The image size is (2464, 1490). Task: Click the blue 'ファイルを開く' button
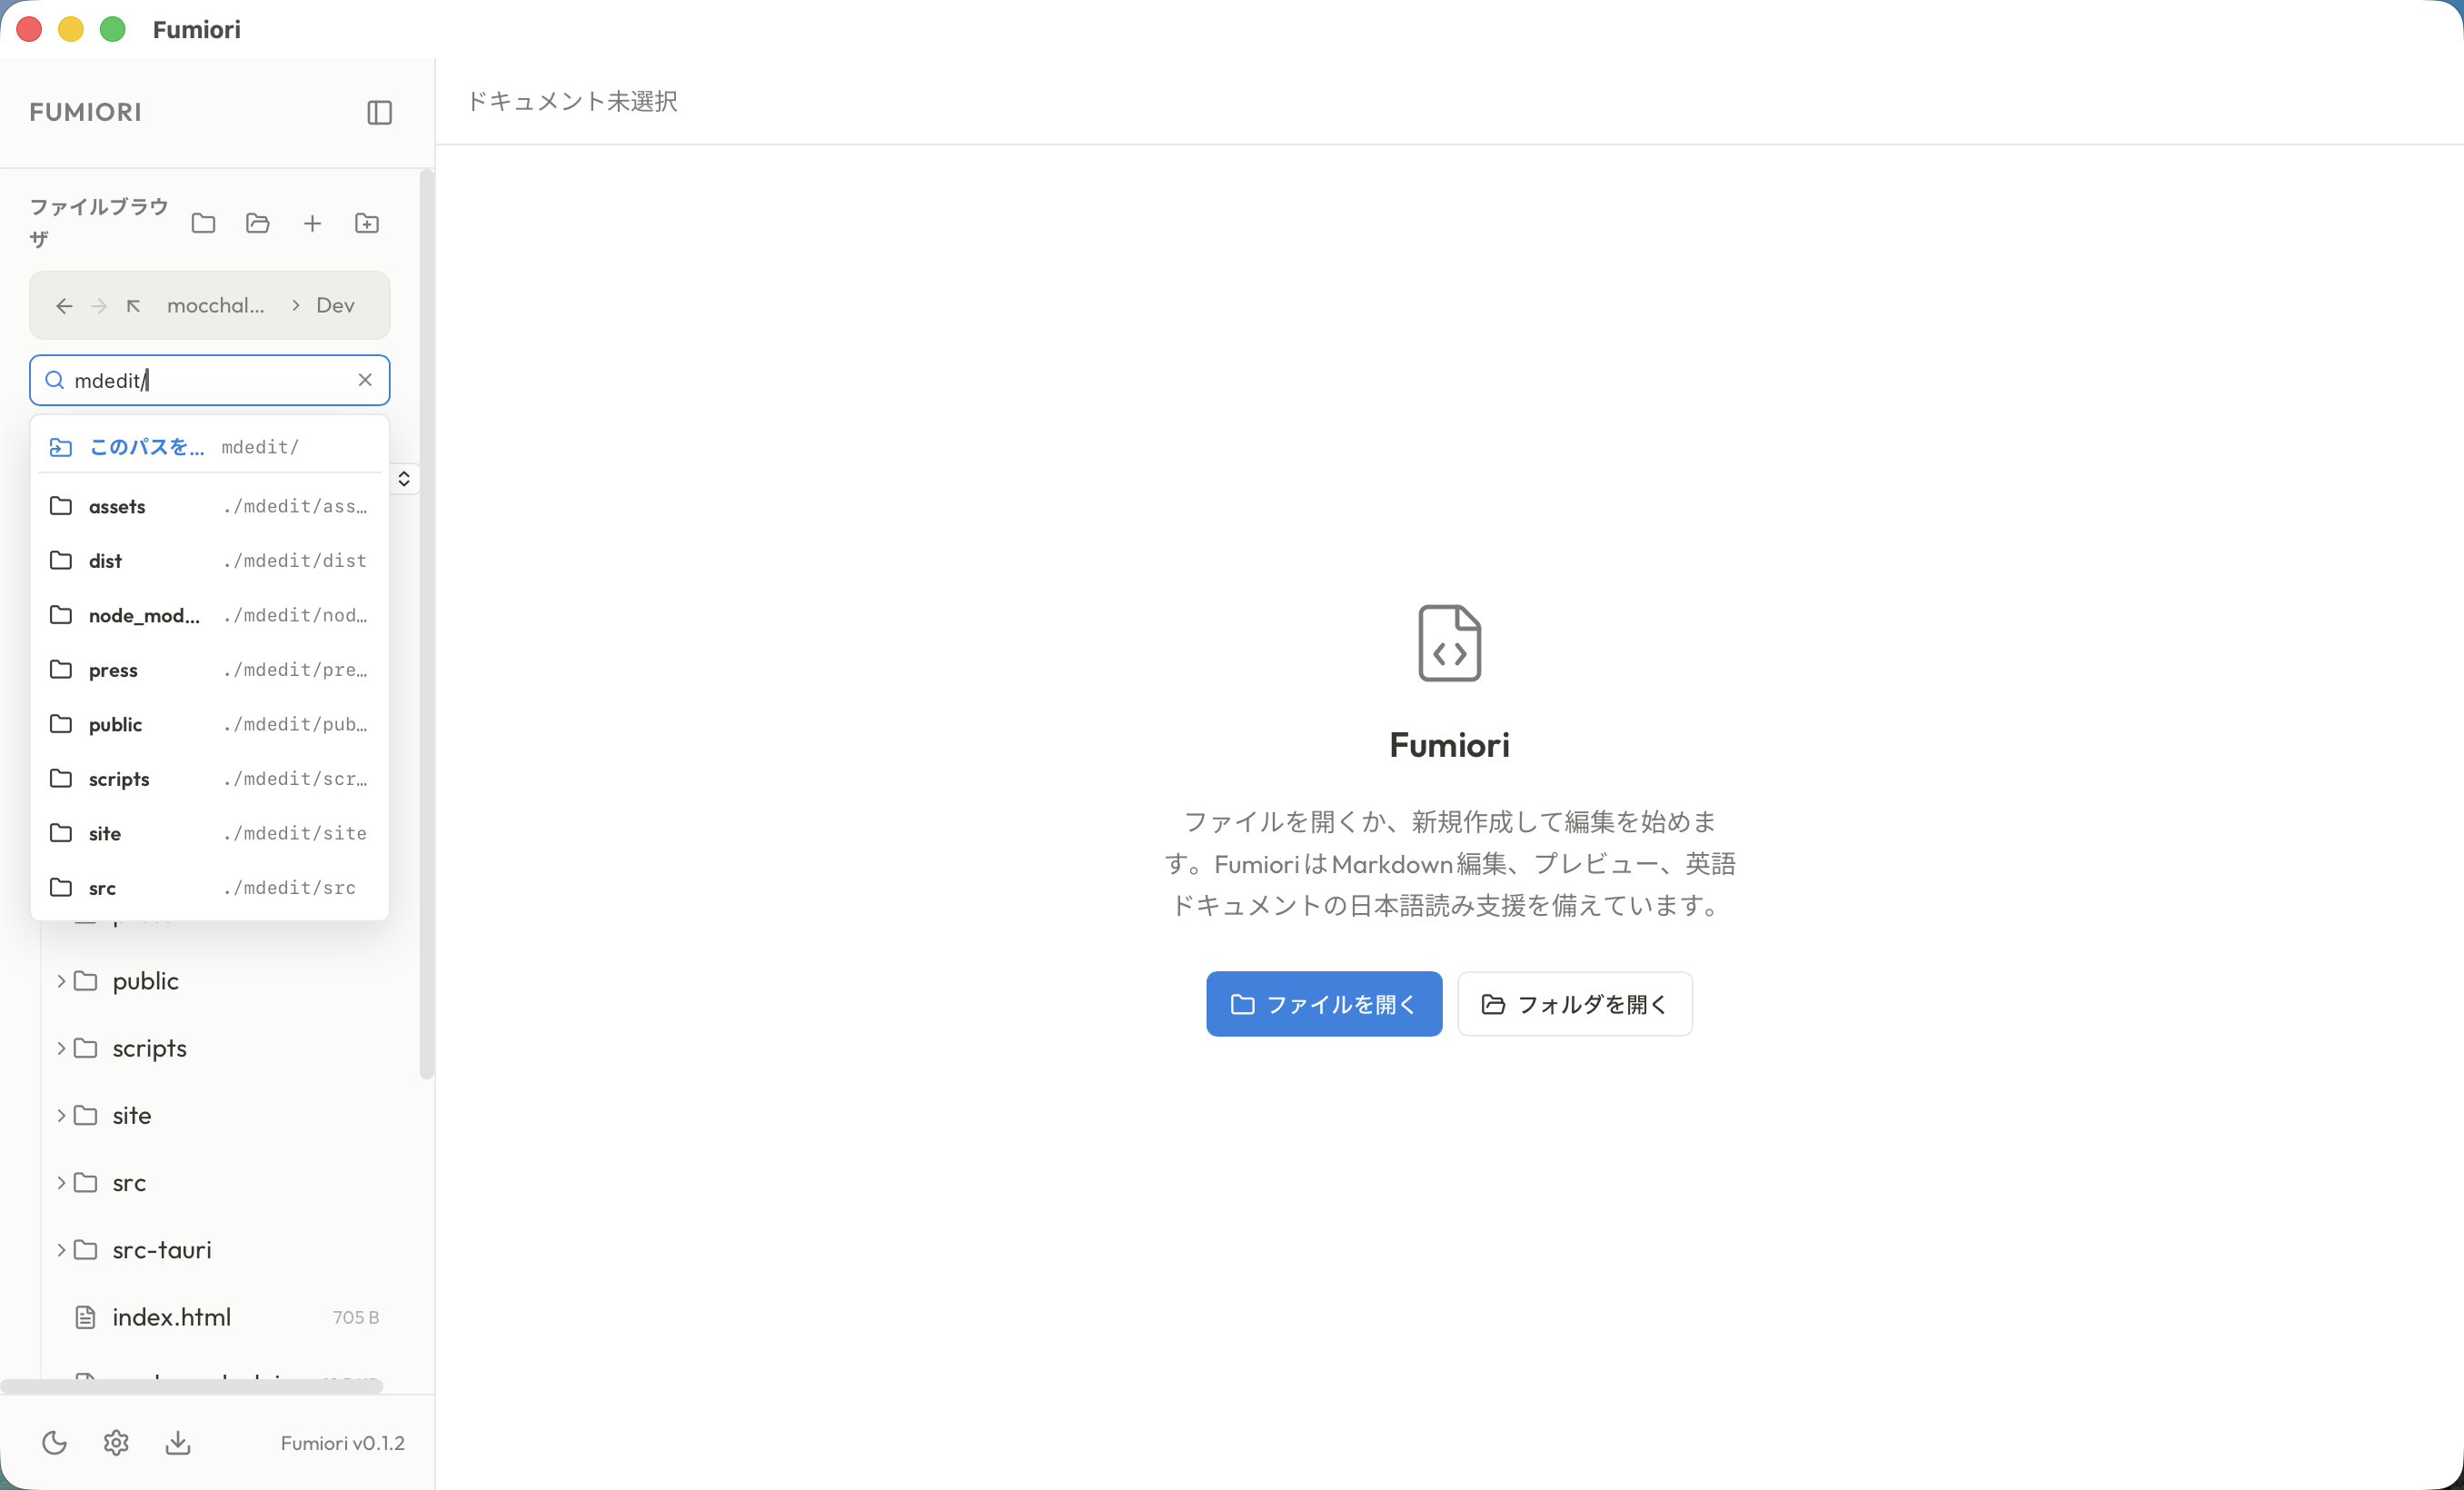tap(1324, 1004)
